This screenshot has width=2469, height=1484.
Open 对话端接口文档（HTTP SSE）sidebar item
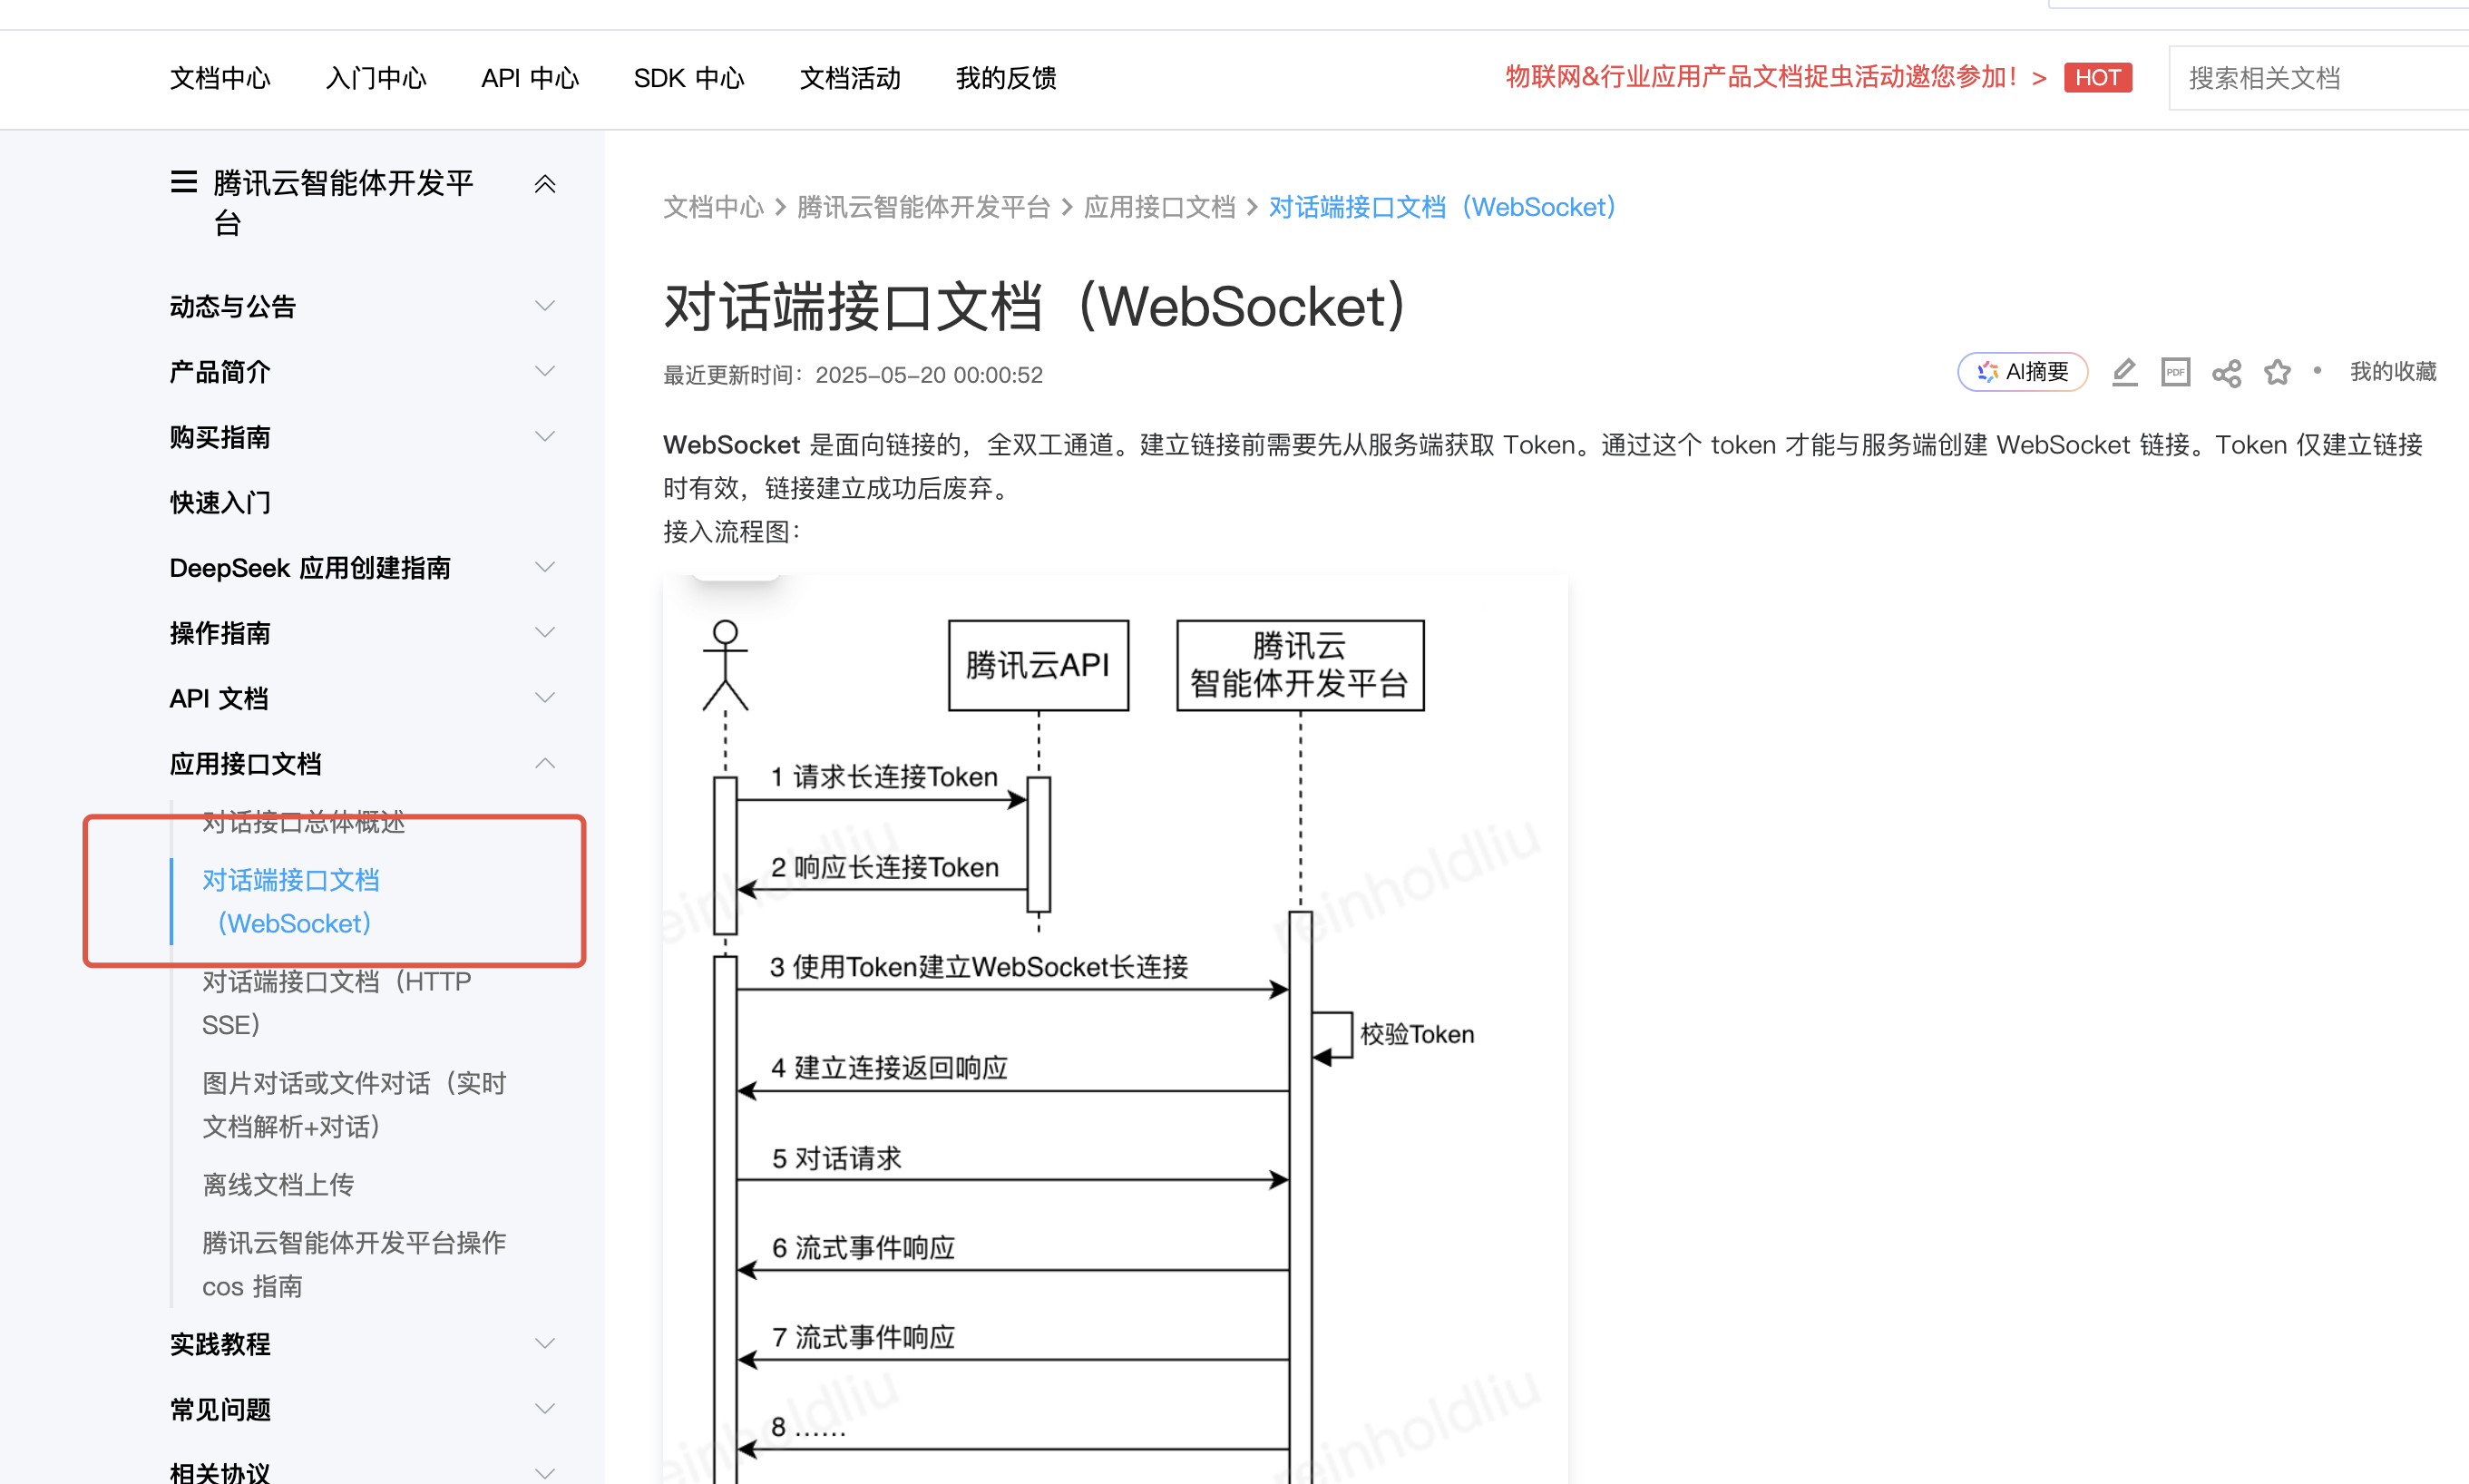coord(337,1003)
